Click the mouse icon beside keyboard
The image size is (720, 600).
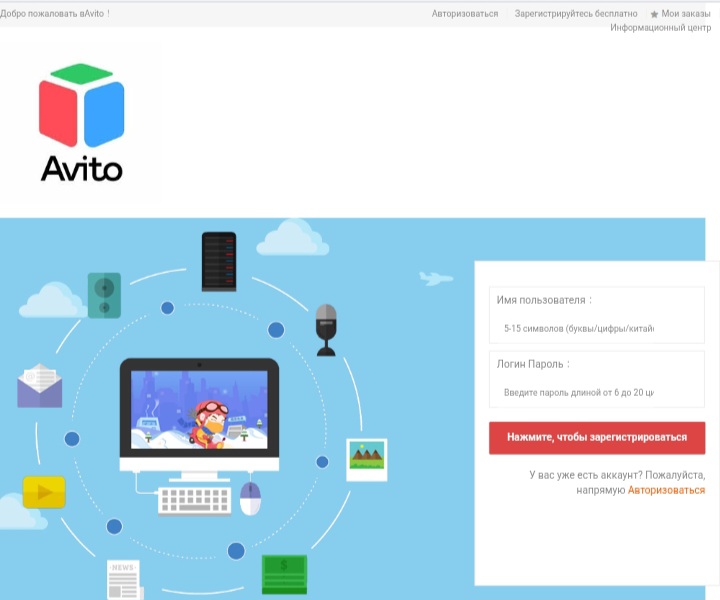(250, 497)
